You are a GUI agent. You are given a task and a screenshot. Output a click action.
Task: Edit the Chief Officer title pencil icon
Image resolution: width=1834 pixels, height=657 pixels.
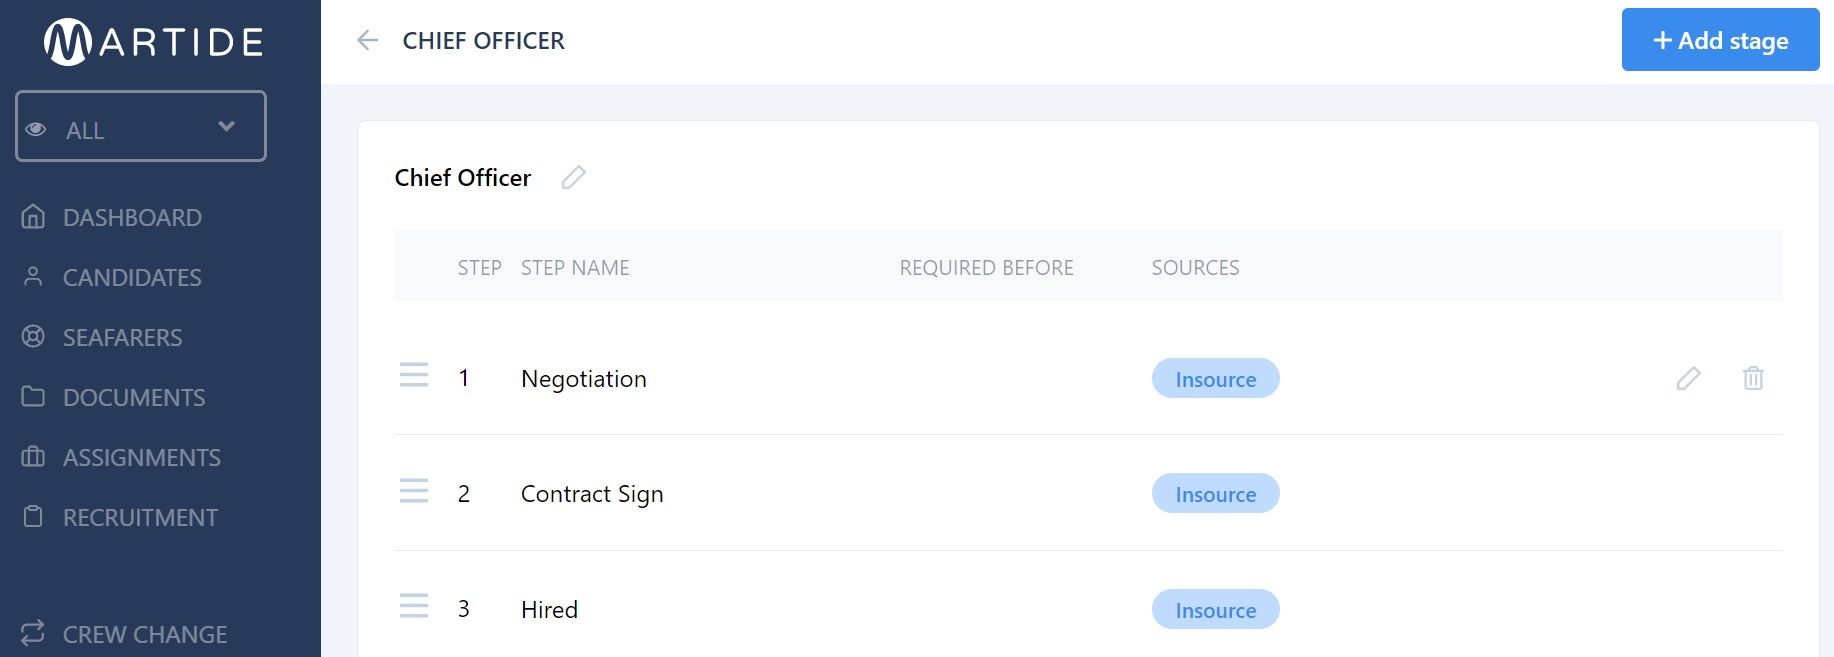point(573,177)
